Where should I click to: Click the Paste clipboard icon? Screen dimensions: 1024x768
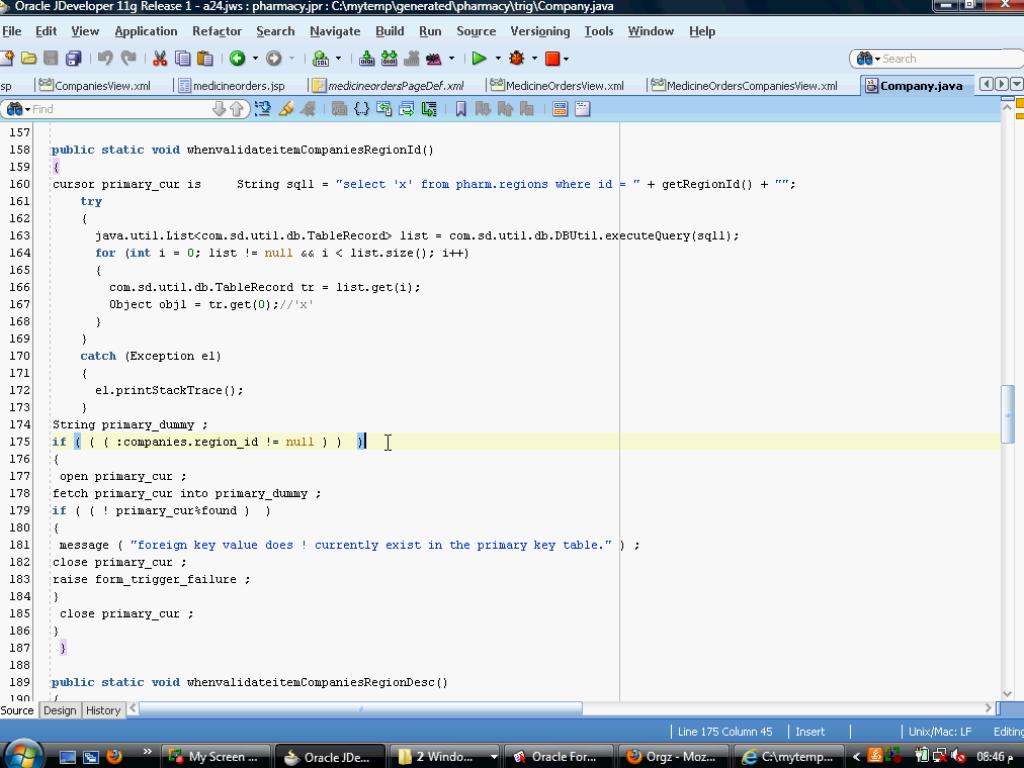[205, 59]
